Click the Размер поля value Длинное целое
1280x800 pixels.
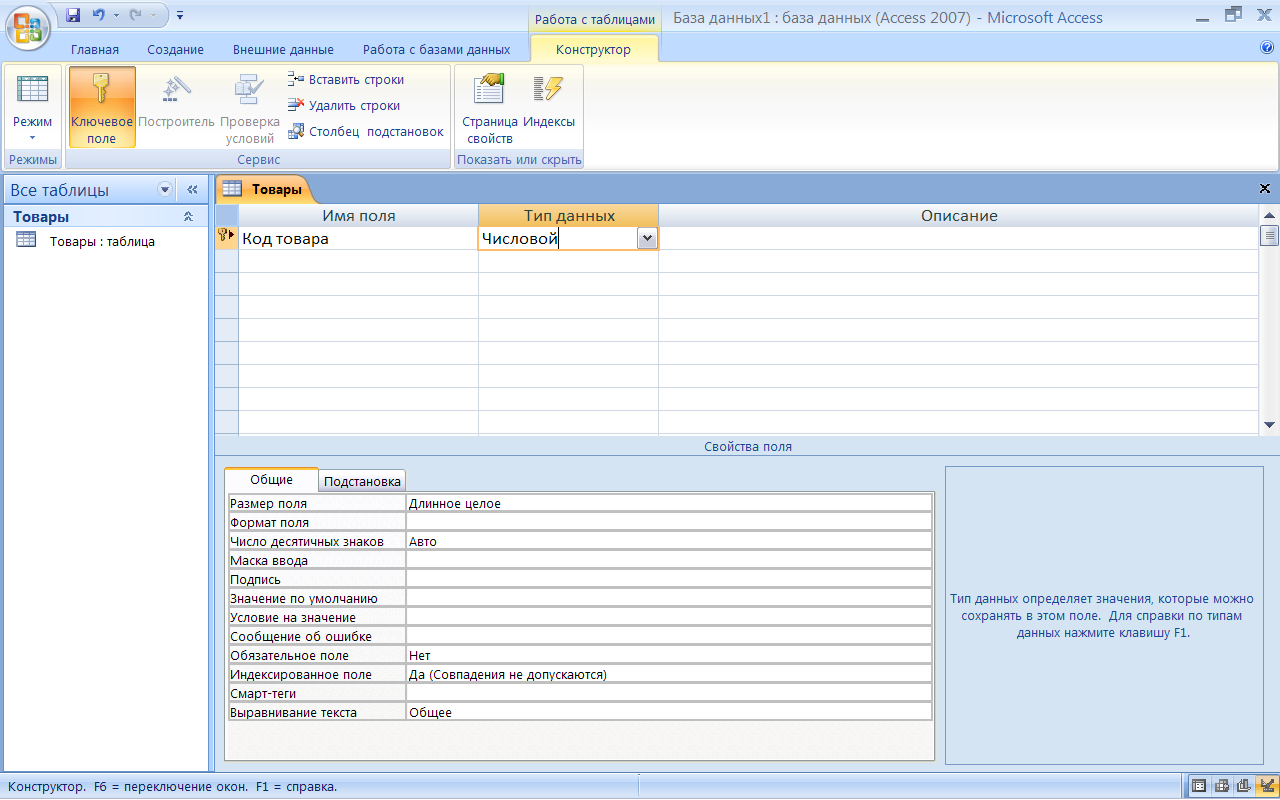tap(669, 503)
